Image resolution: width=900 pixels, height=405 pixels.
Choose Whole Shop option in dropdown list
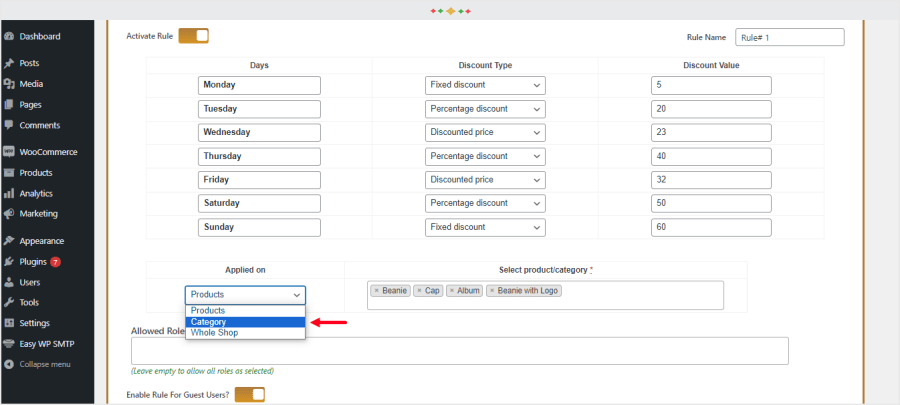[245, 333]
